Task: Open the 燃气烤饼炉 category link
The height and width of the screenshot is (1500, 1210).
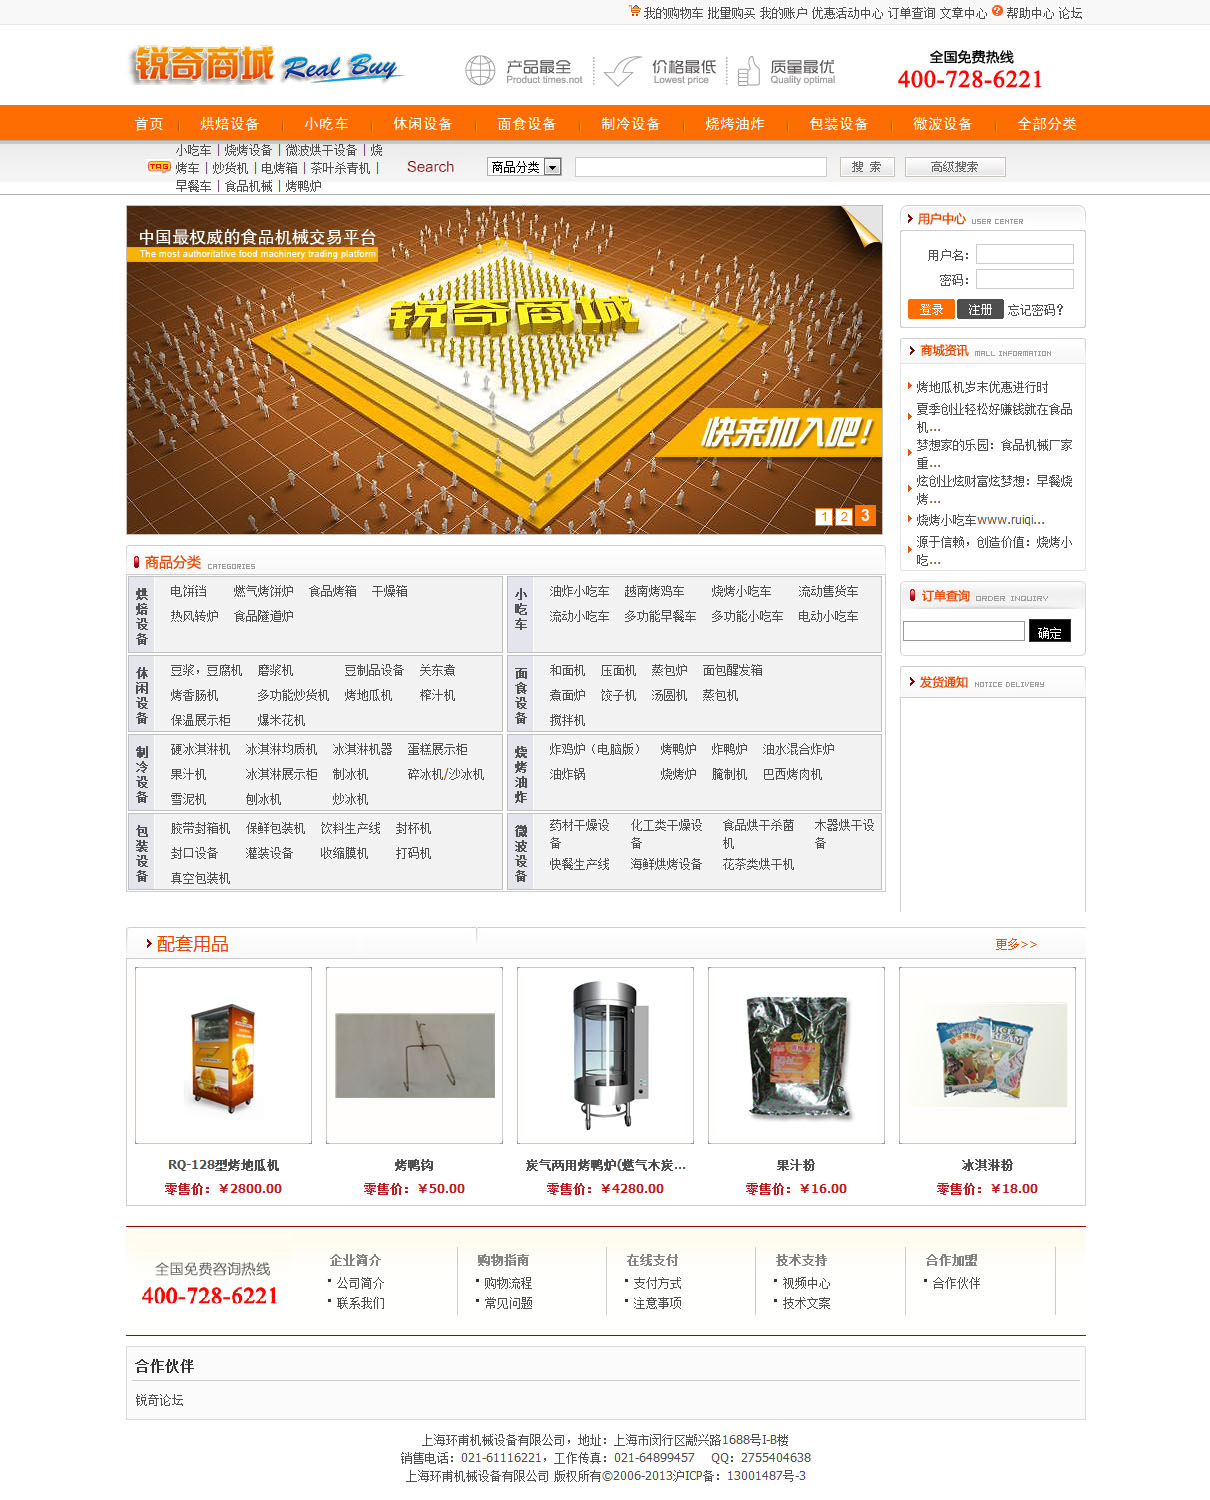Action: 264,591
